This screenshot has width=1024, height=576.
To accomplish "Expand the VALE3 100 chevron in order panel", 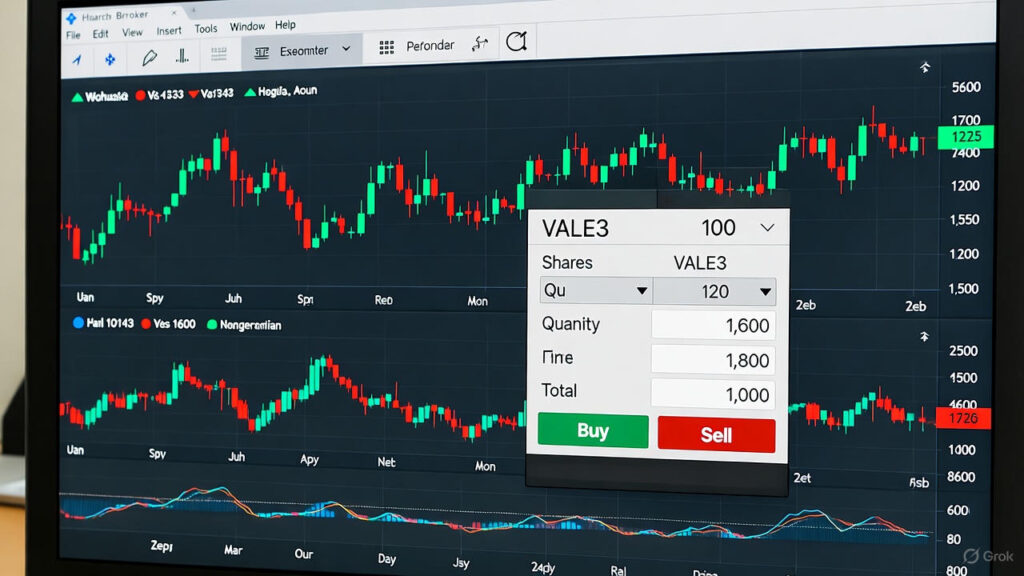I will pos(767,228).
